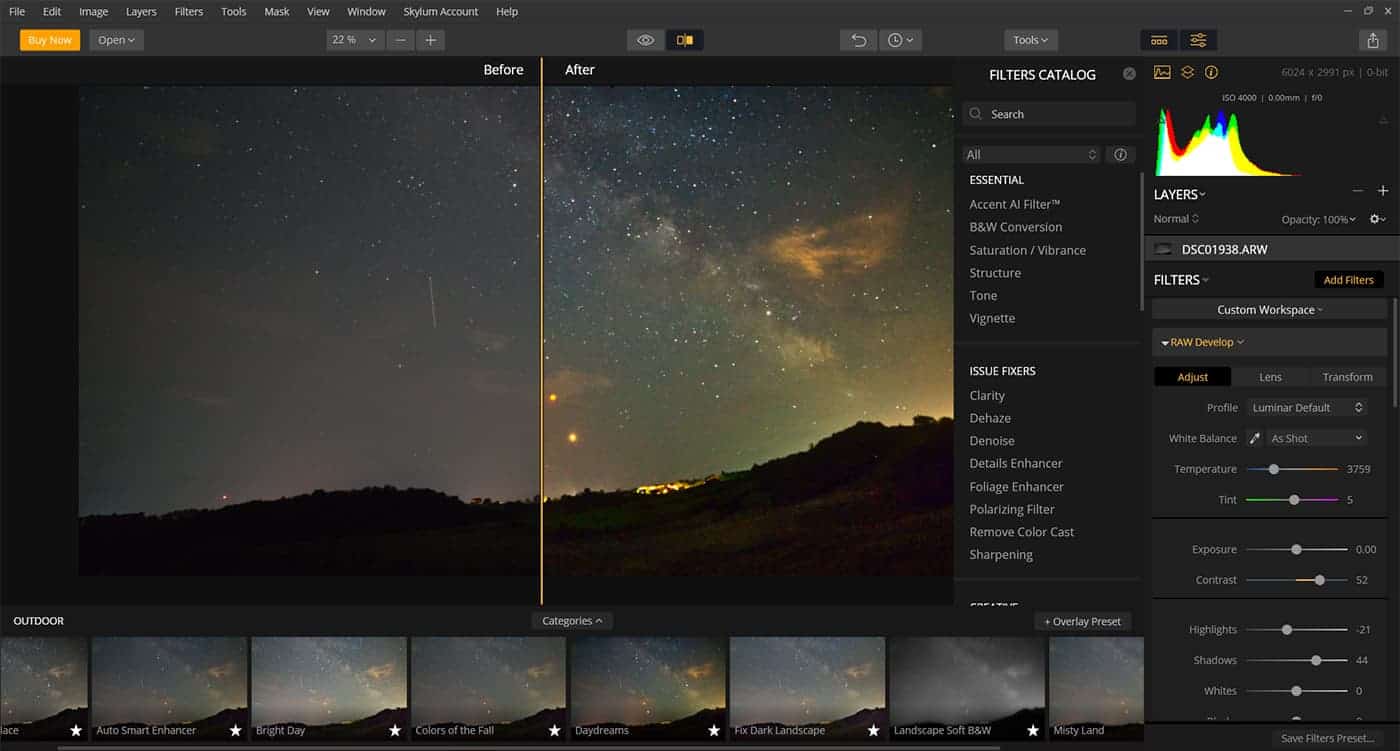
Task: Click the Overlay Preset button
Action: 1084,621
